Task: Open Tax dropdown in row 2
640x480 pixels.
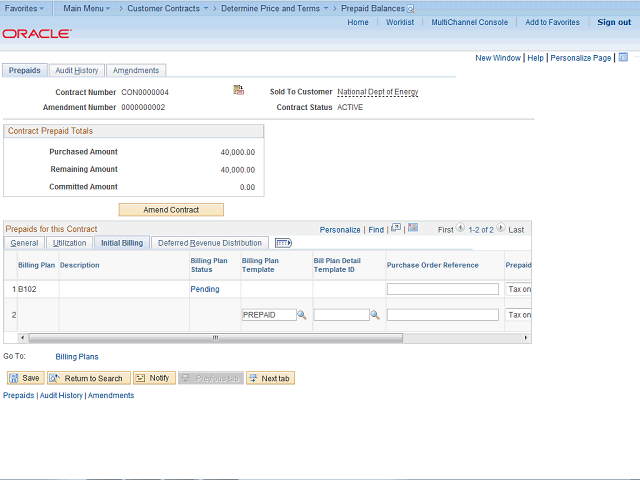Action: [518, 315]
